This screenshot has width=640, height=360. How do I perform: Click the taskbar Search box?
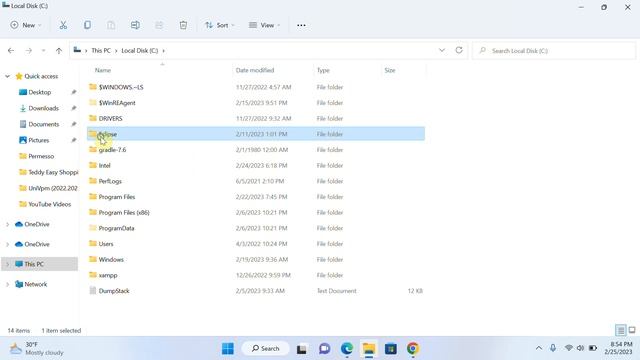(265, 349)
